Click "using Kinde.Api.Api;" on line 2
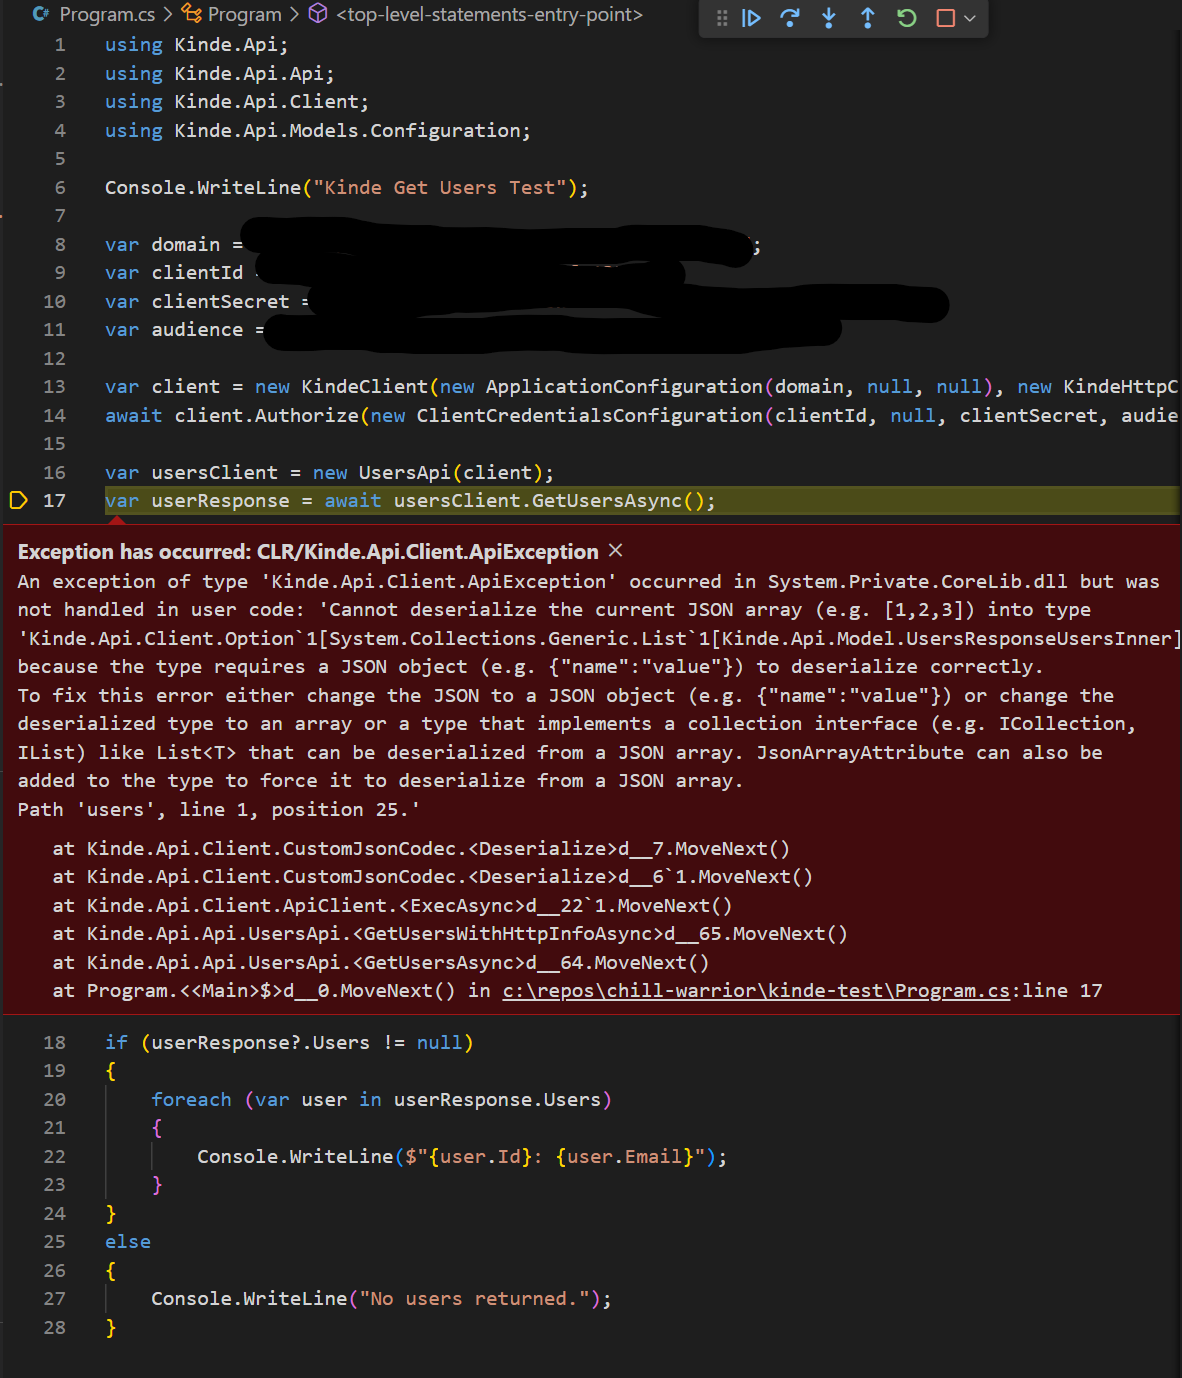This screenshot has width=1182, height=1378. pos(220,74)
